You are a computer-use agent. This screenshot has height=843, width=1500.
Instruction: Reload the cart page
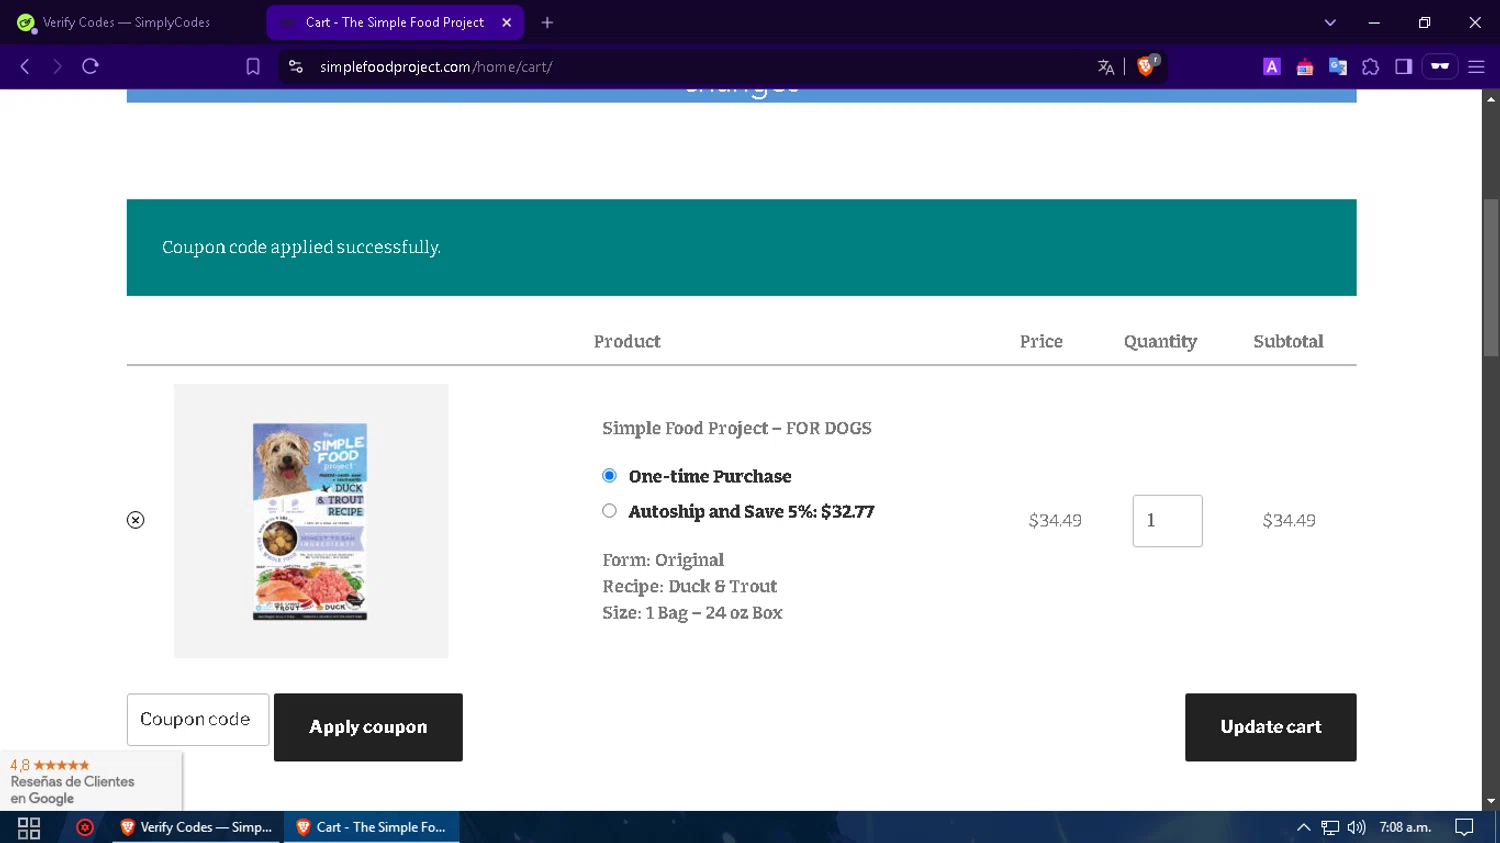pyautogui.click(x=90, y=67)
